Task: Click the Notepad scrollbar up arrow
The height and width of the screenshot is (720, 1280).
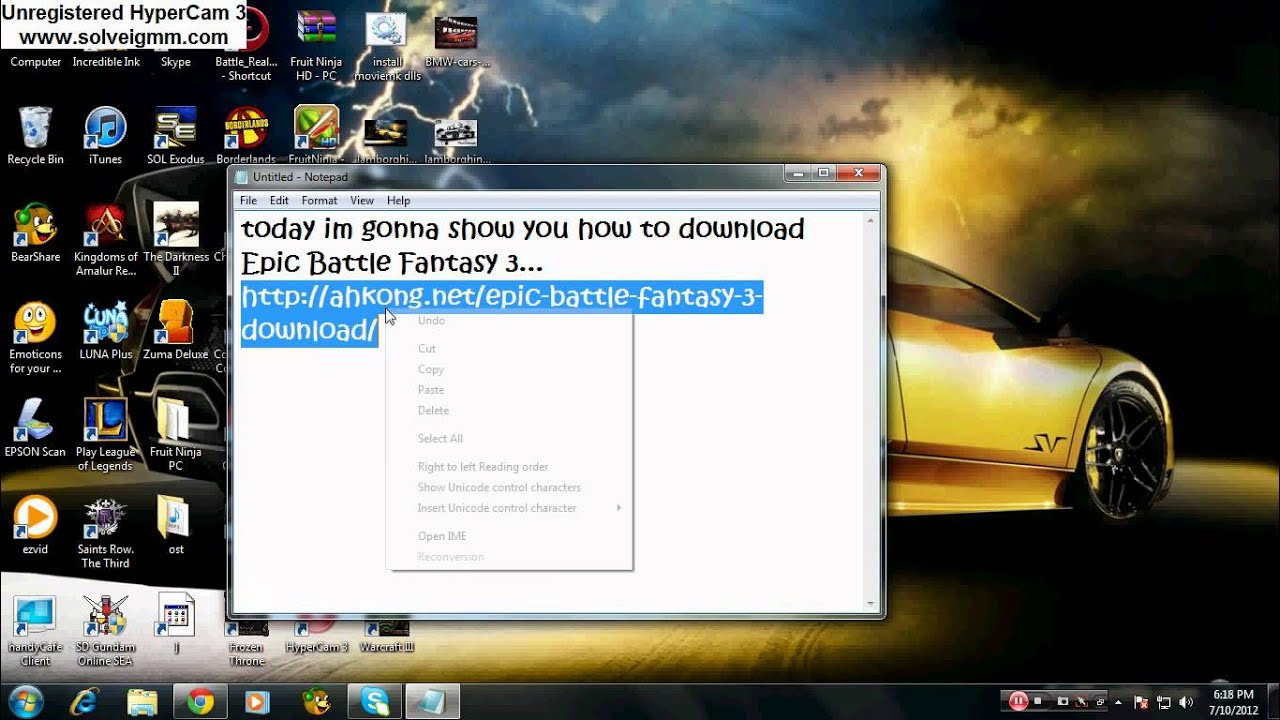Action: (x=872, y=220)
